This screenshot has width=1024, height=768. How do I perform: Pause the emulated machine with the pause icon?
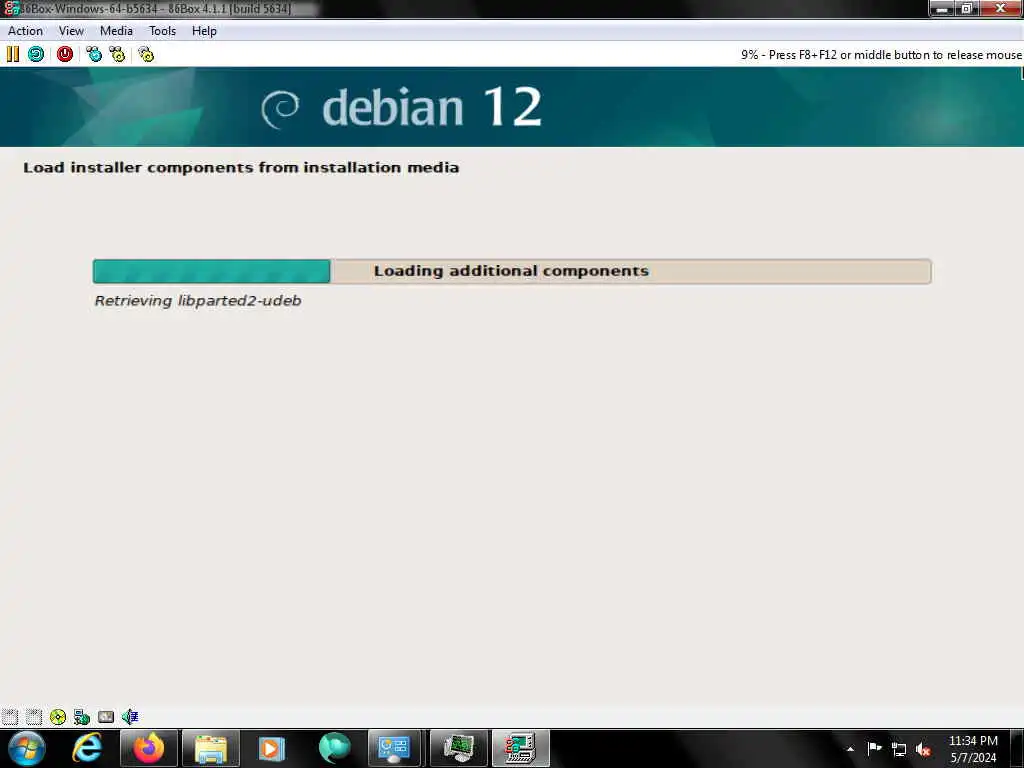[12, 54]
